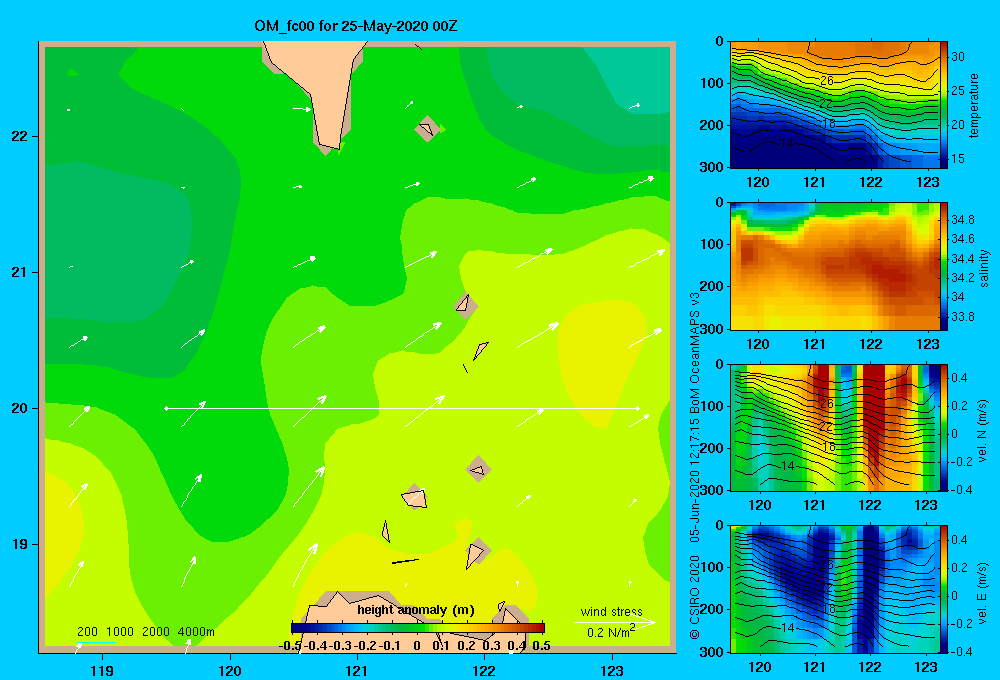Click longitude 122 under the salinity plot
Viewport: 1000px width, 680px height.
click(871, 344)
